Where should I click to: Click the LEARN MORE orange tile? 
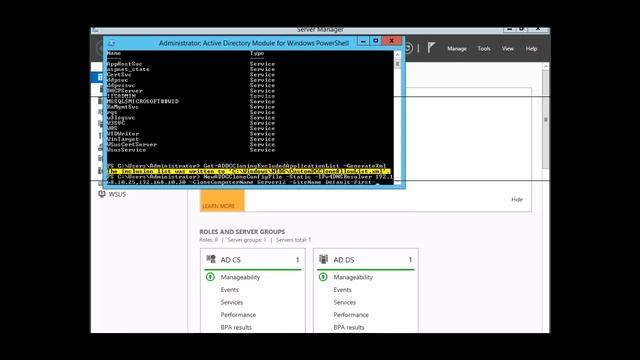222,201
